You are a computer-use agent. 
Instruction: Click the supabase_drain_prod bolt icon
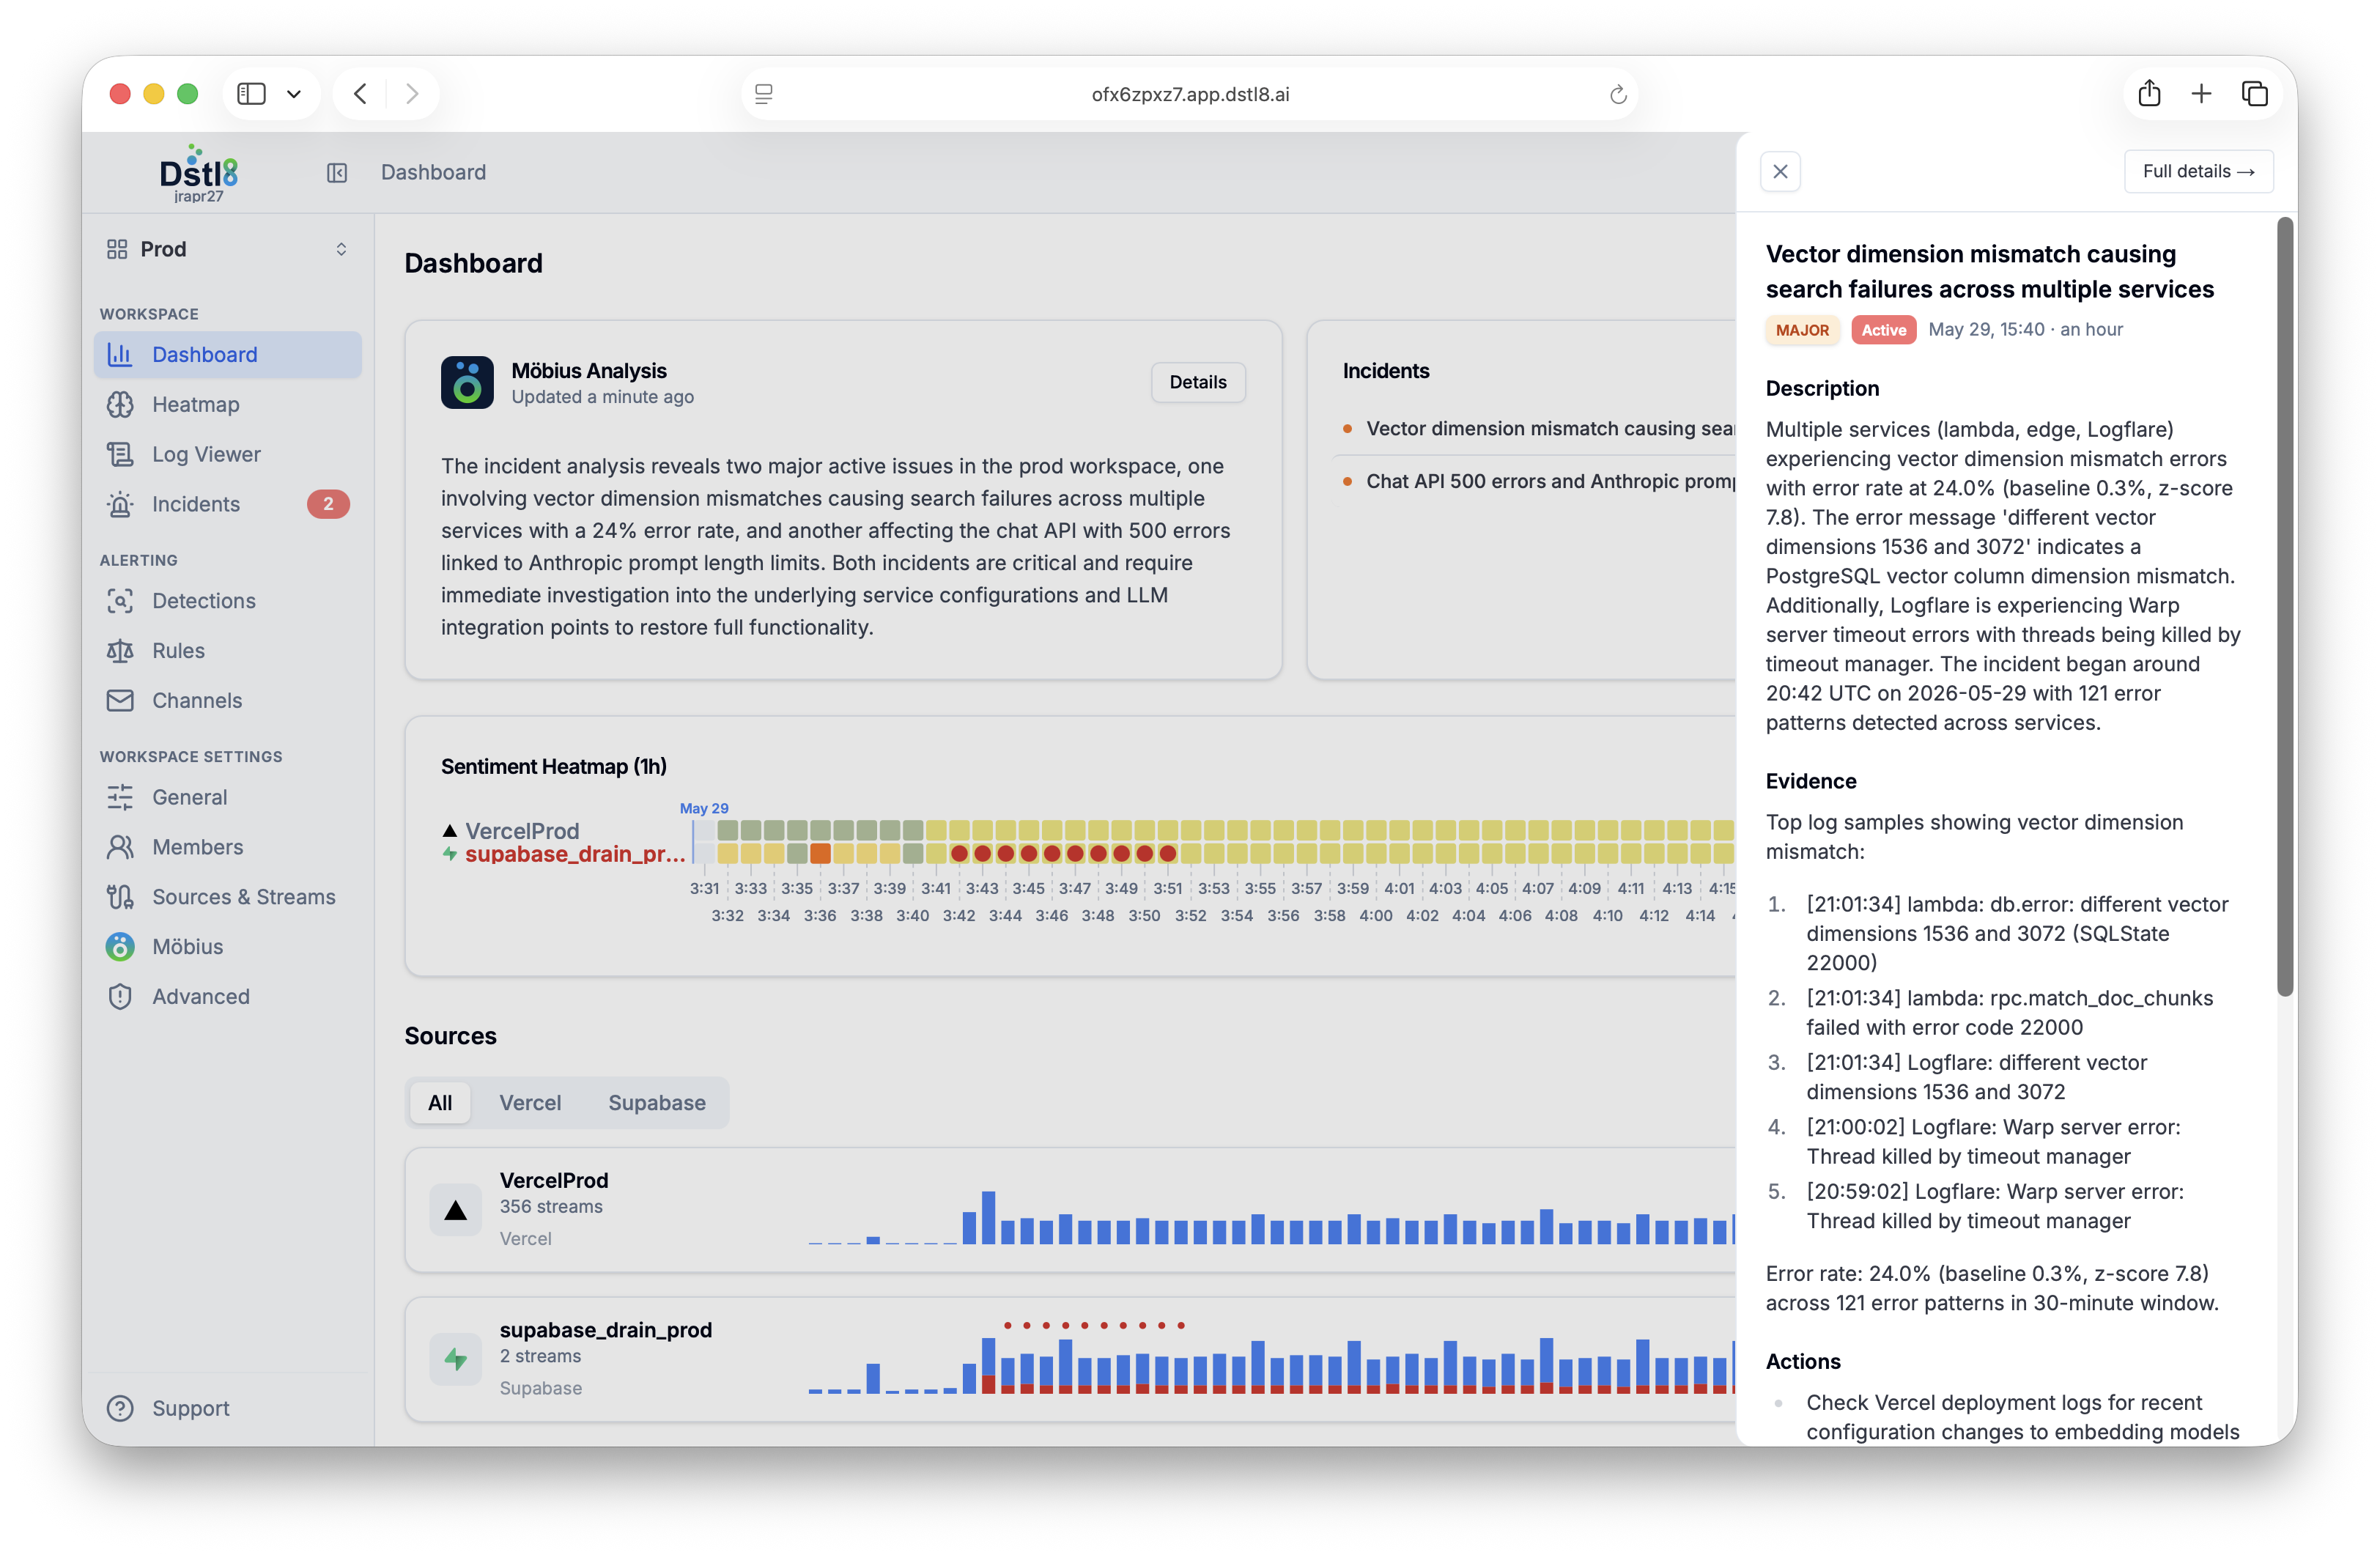point(456,1359)
